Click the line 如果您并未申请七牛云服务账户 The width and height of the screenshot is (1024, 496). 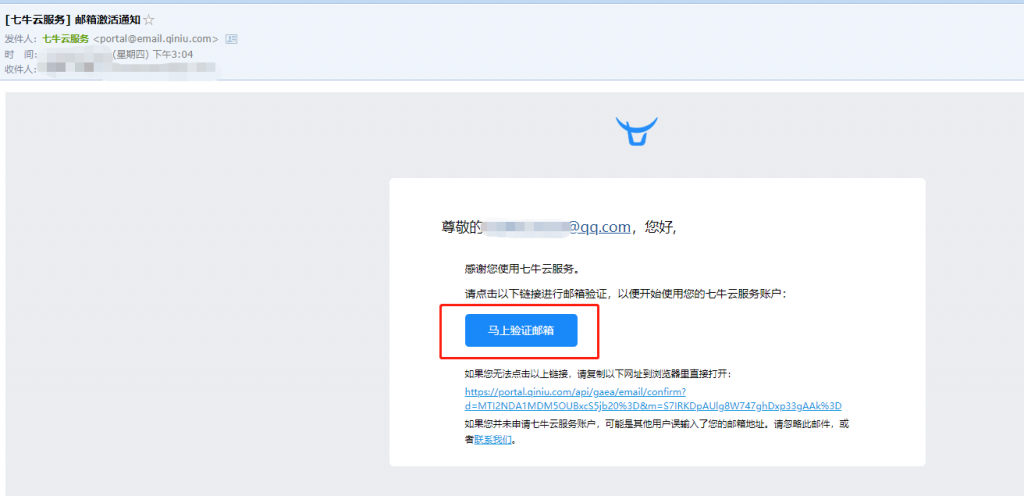pos(656,431)
